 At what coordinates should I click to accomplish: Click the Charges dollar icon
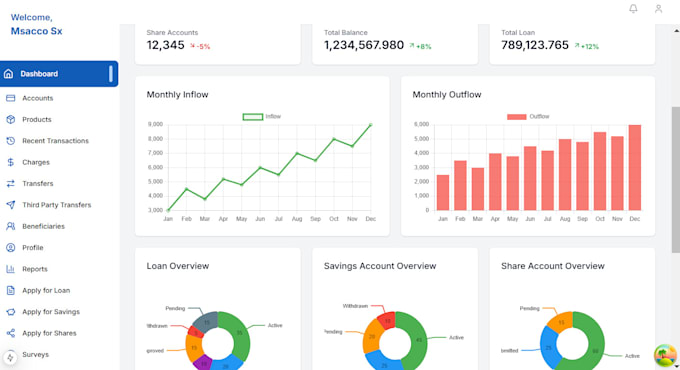(10, 162)
